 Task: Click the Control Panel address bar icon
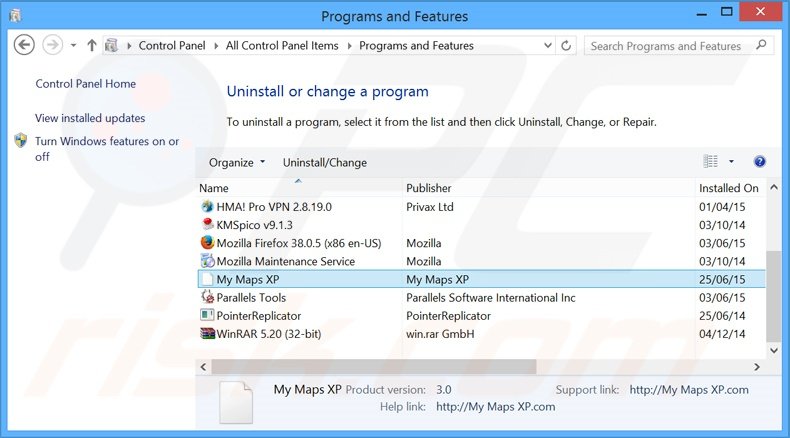pyautogui.click(x=111, y=45)
